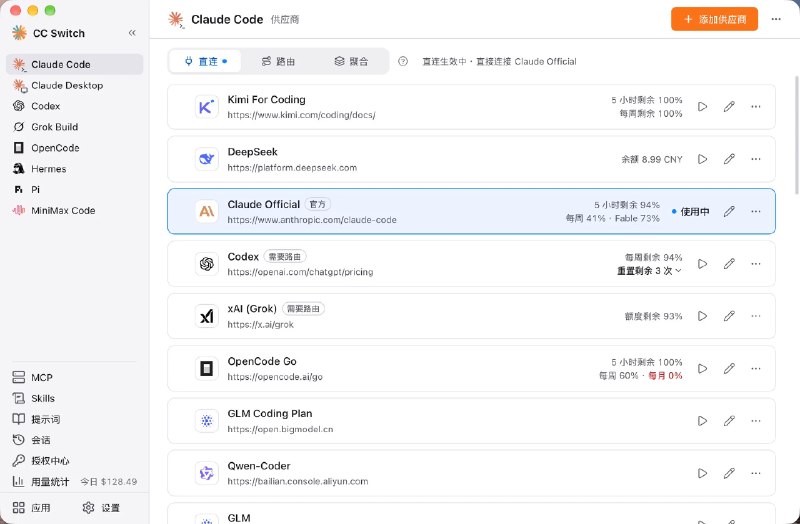
Task: Open the help question-mark icon beside tabs
Action: tap(403, 61)
